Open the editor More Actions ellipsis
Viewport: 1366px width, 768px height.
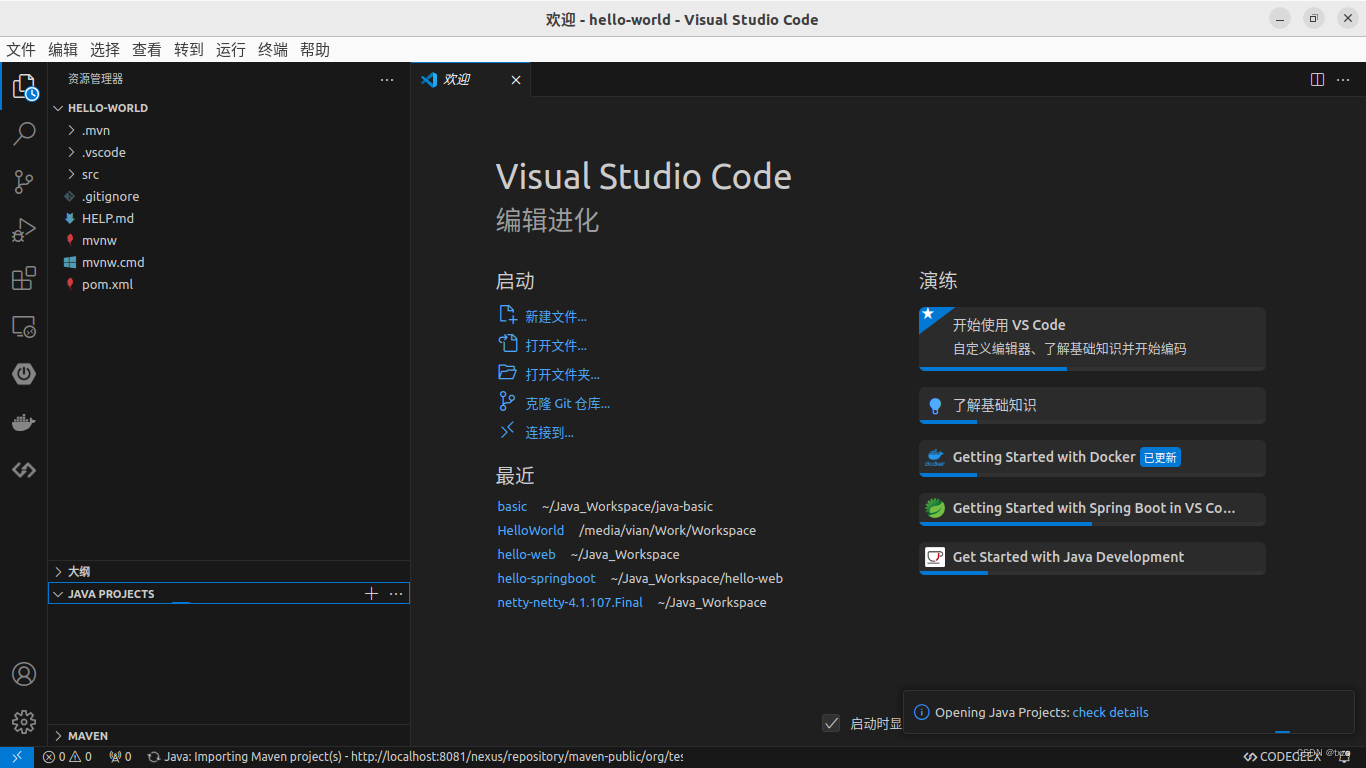1343,80
